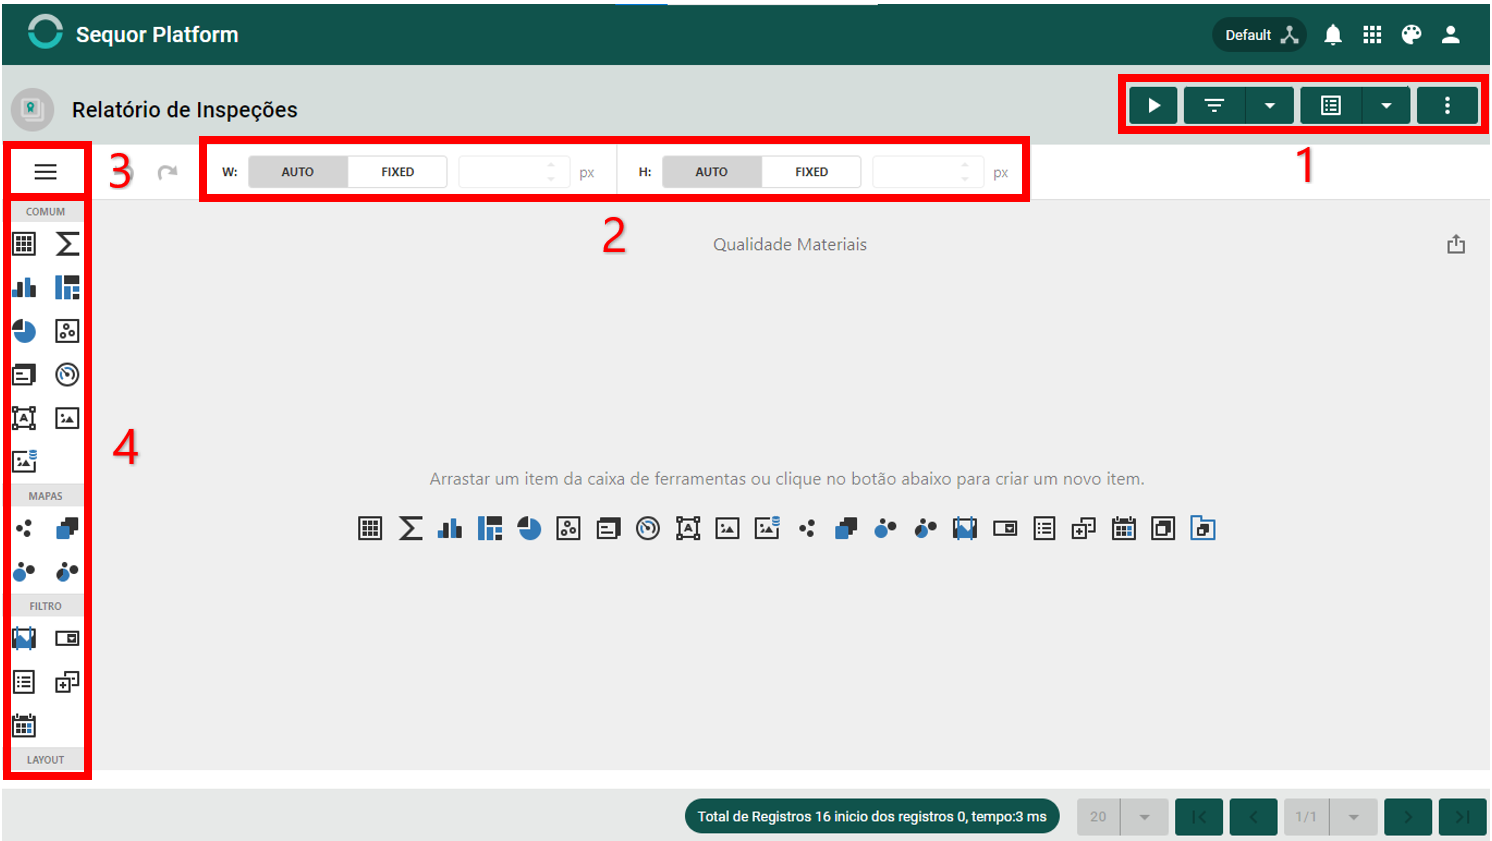This screenshot has height=841, width=1492.
Task: Go to the previous page of records
Action: (x=1253, y=817)
